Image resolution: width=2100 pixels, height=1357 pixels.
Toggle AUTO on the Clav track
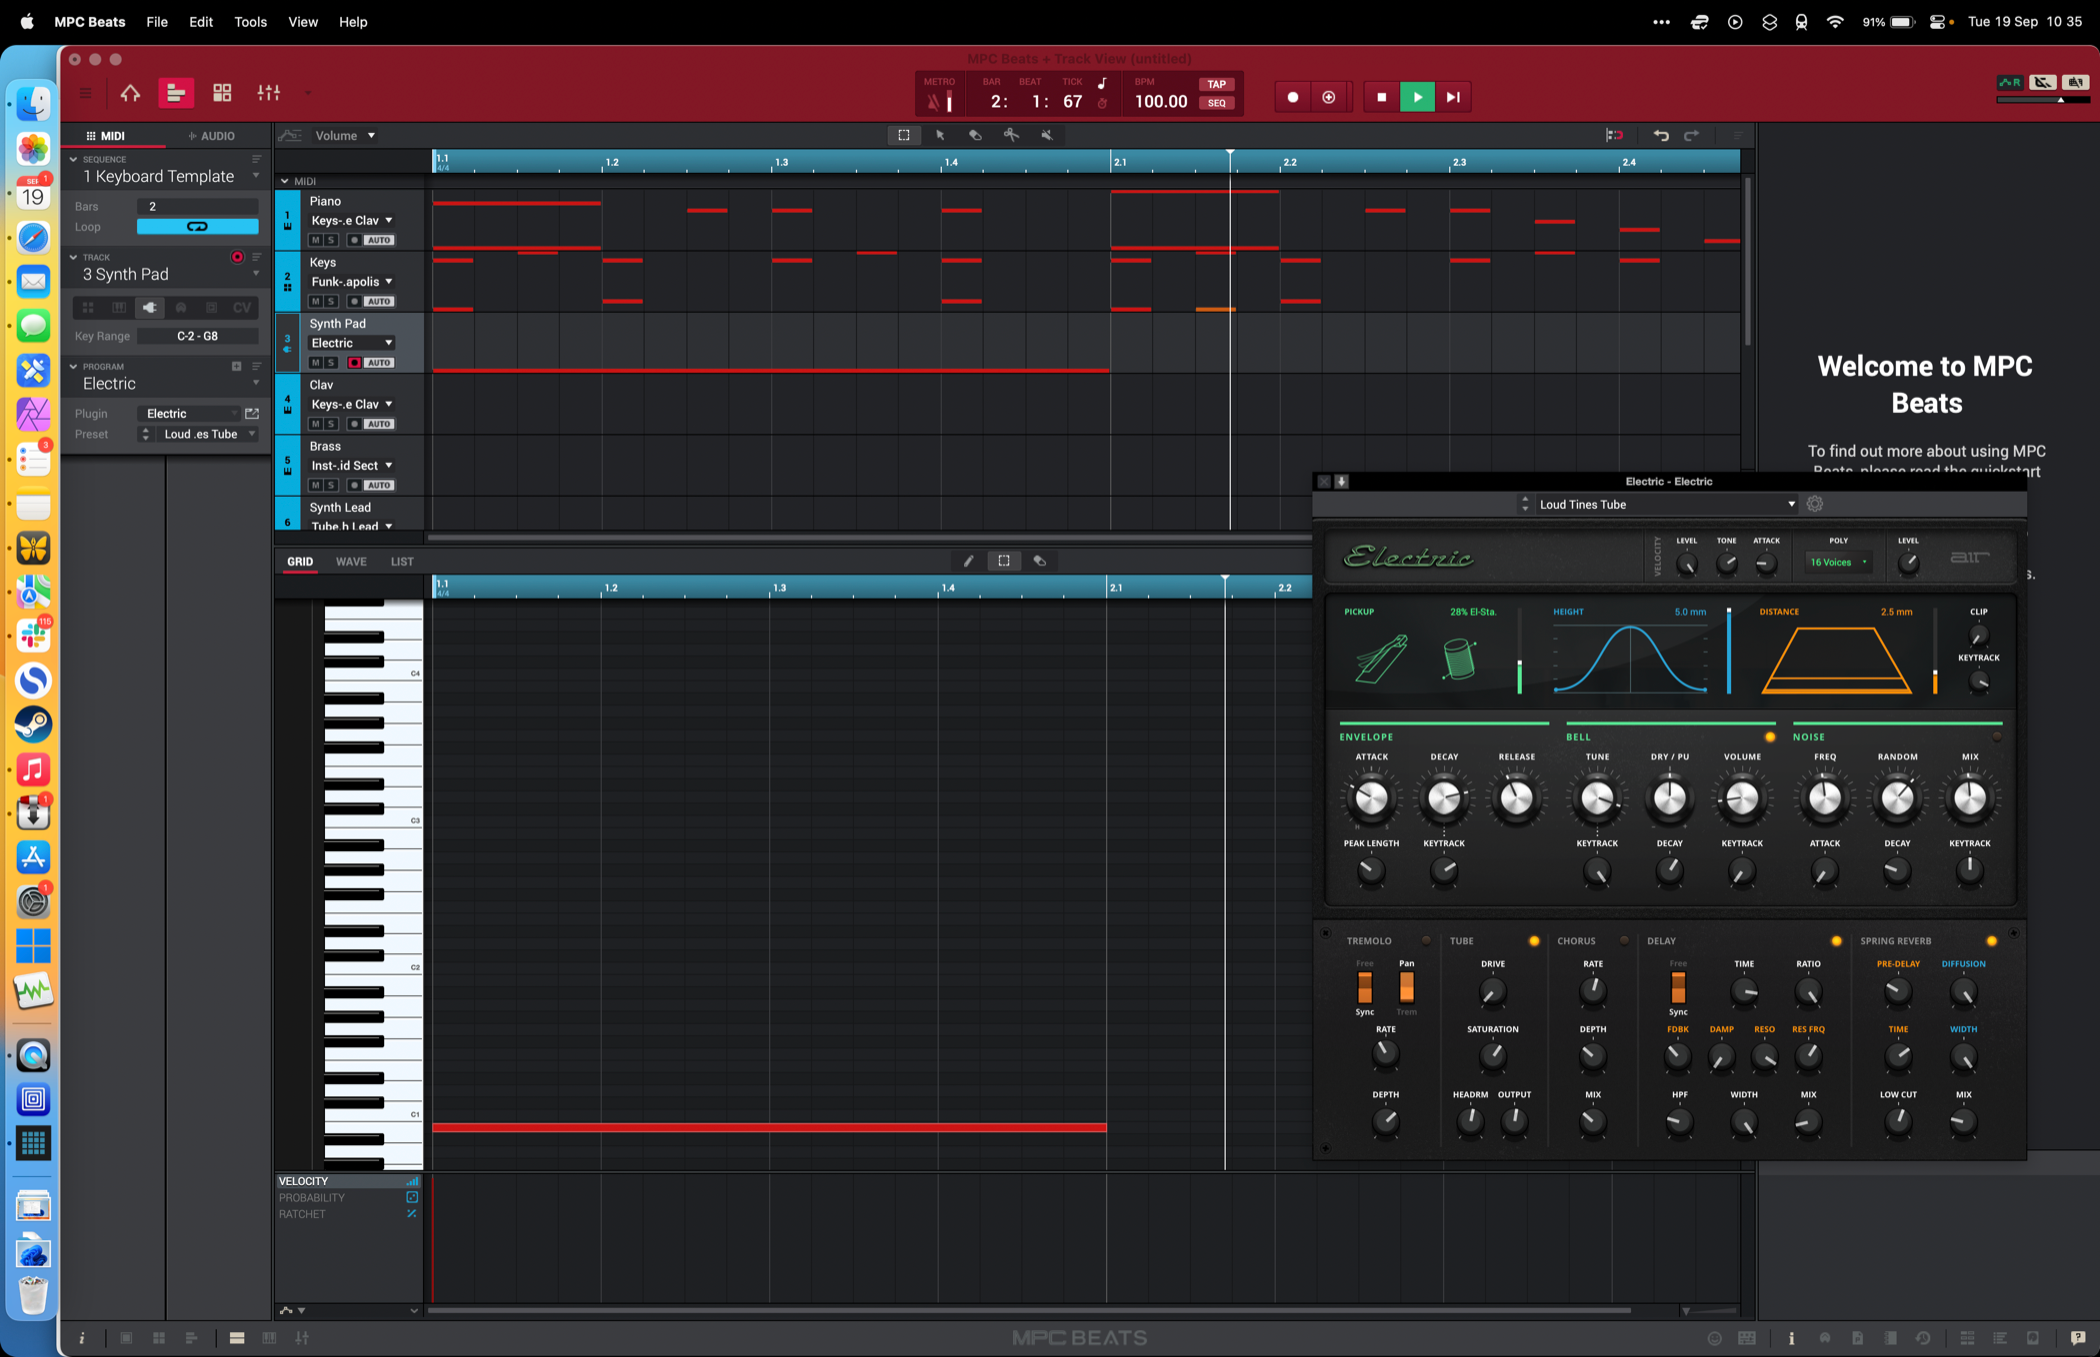tap(379, 424)
